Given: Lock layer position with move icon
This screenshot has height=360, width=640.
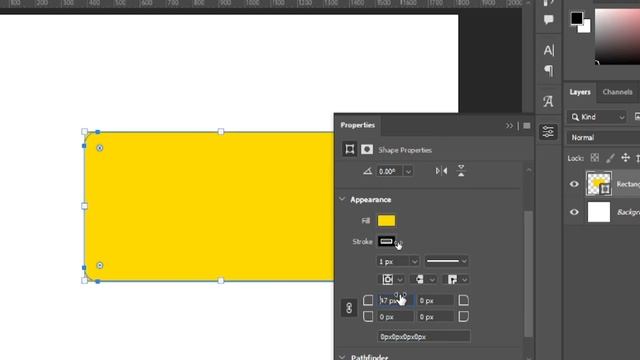Looking at the screenshot, I should (625, 158).
